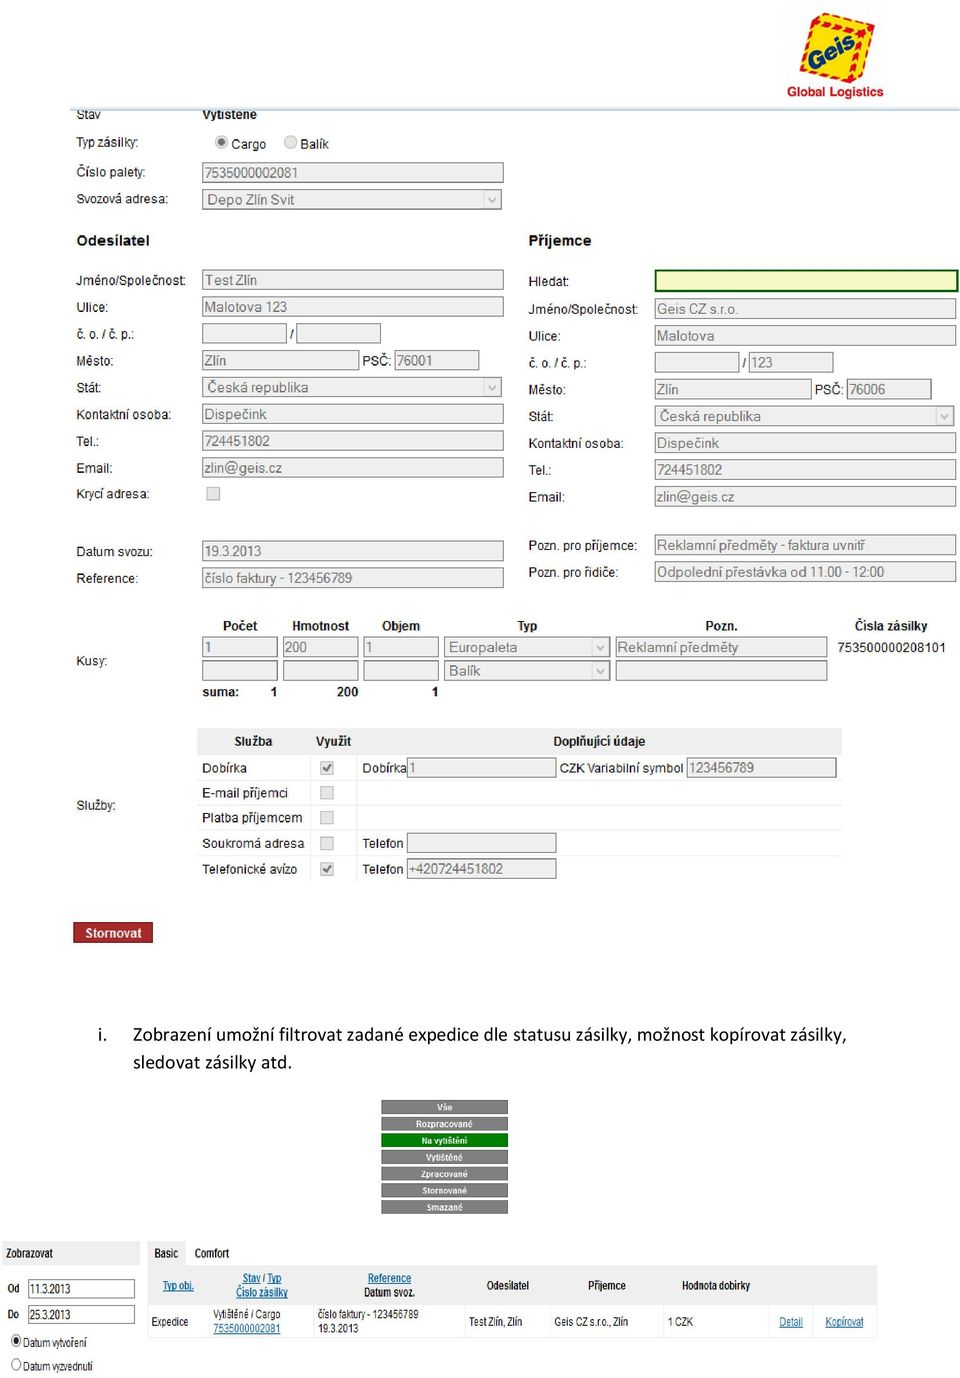The width and height of the screenshot is (960, 1378).
Task: Sort by the Stav column link
Action: click(x=251, y=1278)
